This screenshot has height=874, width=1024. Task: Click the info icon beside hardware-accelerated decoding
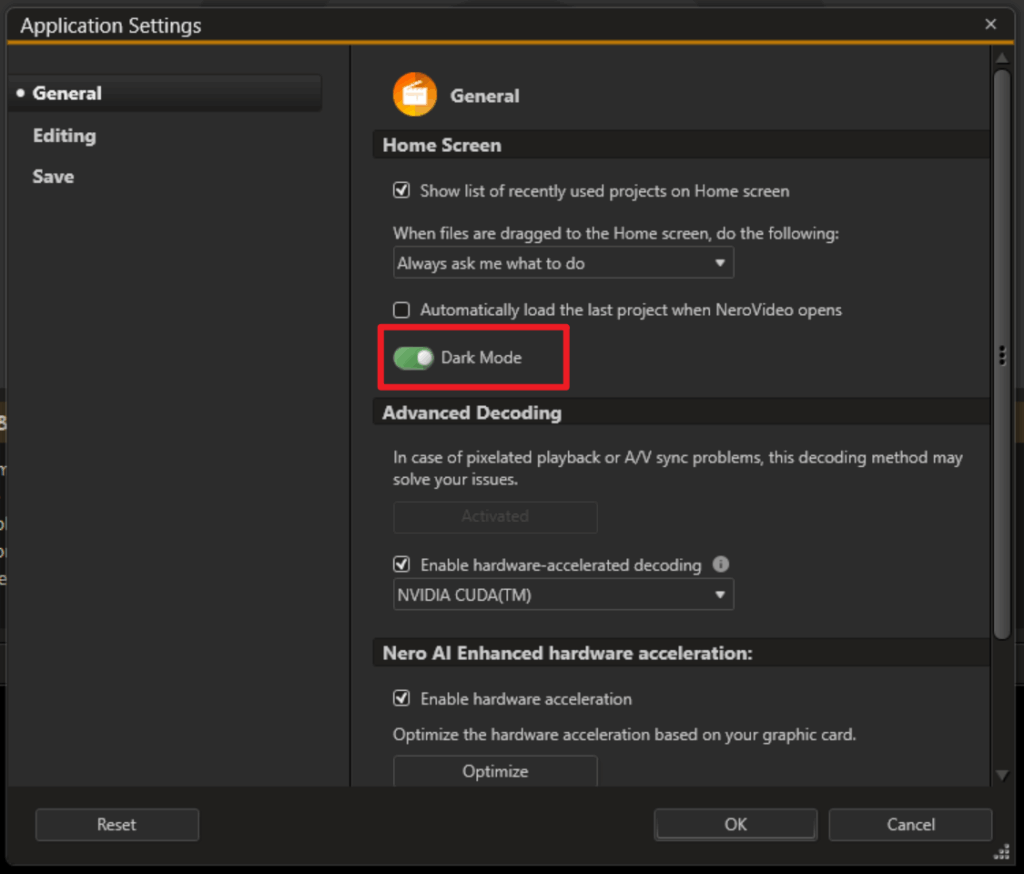(721, 564)
